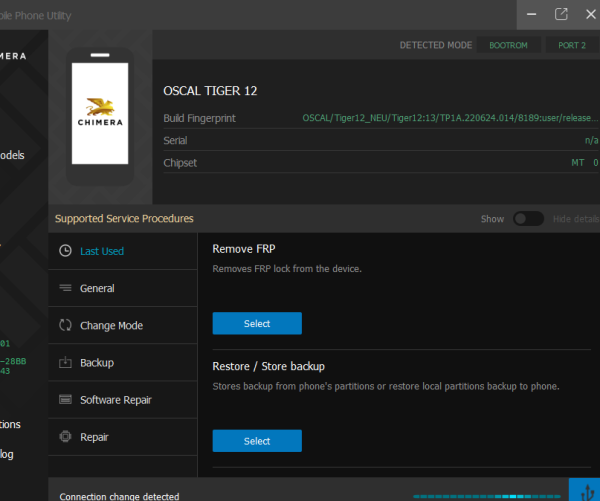Select the Restore / Store backup procedure

(x=257, y=441)
